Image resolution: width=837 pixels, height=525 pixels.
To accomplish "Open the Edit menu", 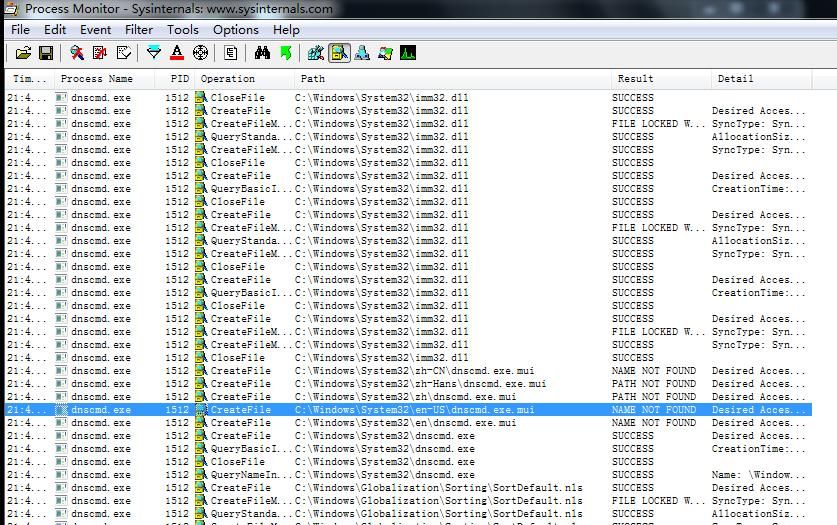I will coord(55,30).
